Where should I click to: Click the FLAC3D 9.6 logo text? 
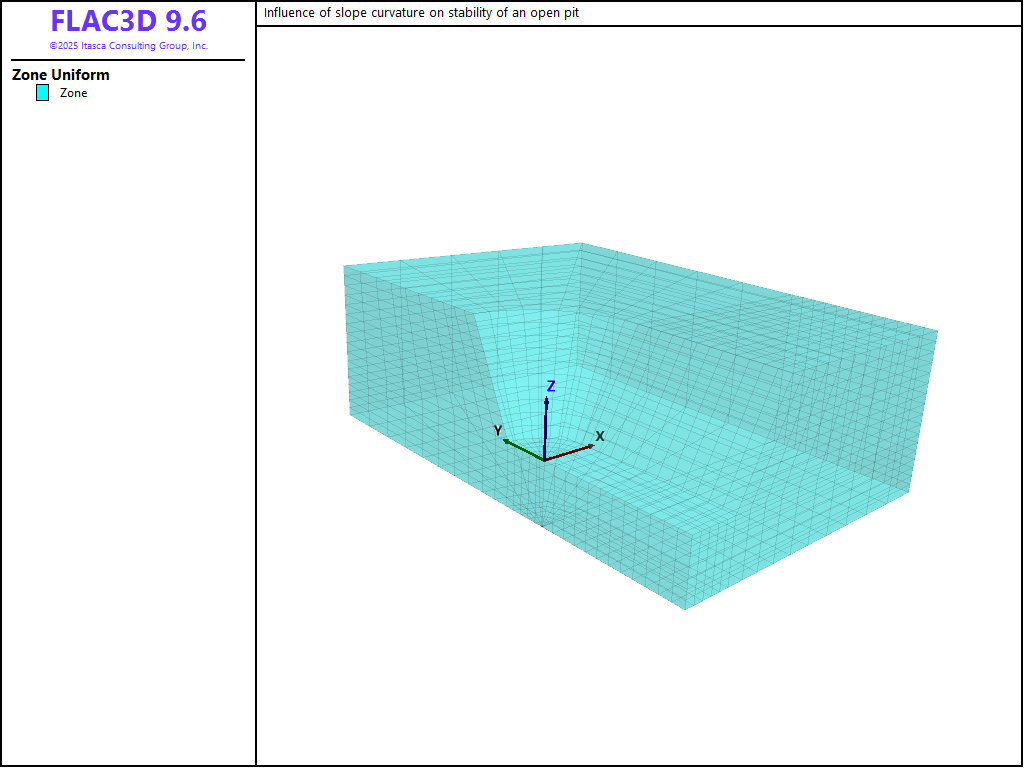click(129, 21)
